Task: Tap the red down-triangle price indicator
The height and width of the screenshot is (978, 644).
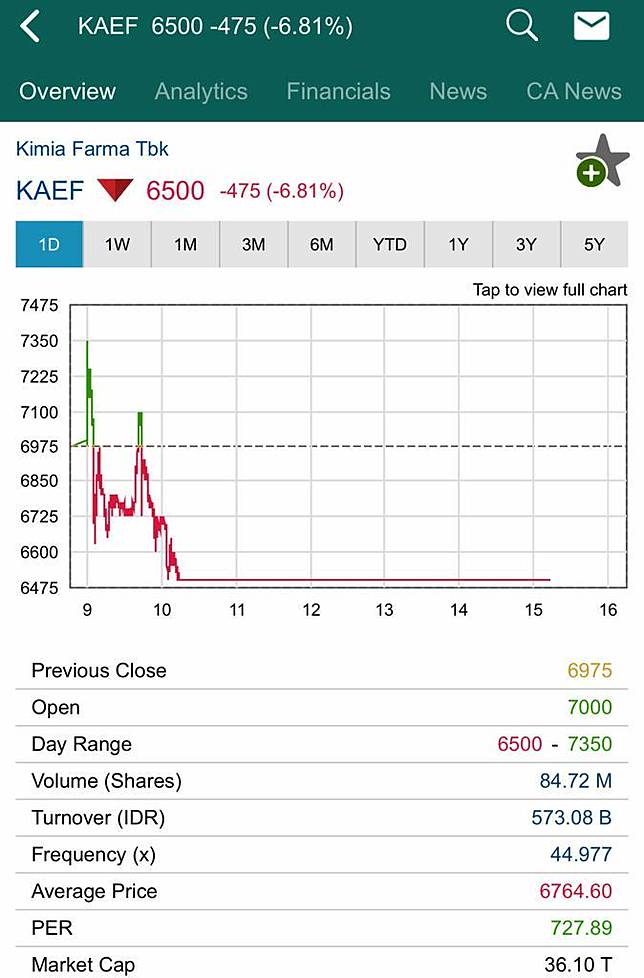Action: [115, 190]
